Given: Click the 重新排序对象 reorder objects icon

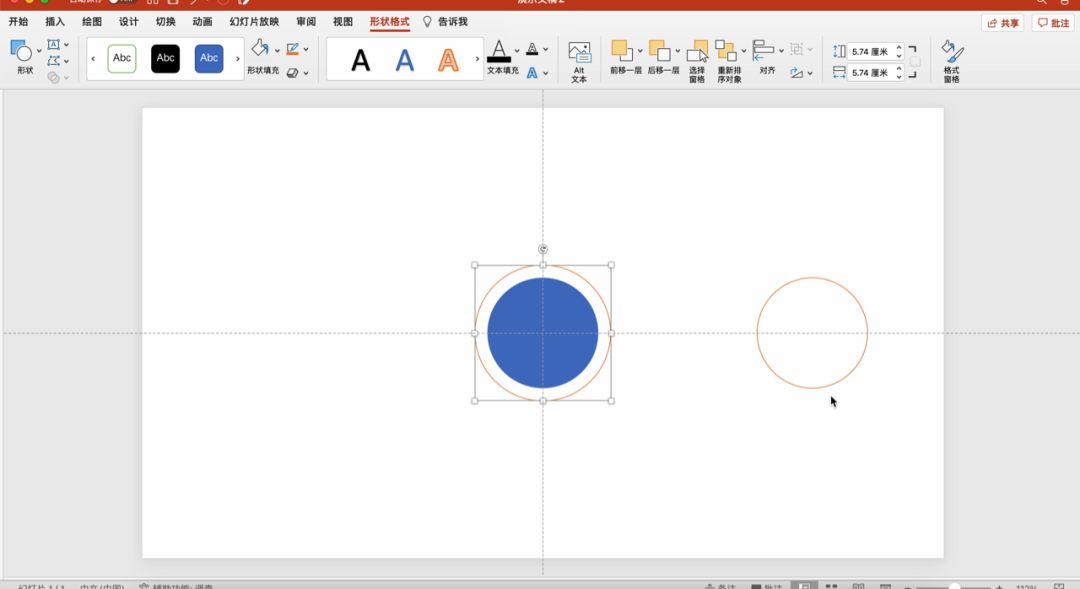Looking at the screenshot, I should (726, 50).
